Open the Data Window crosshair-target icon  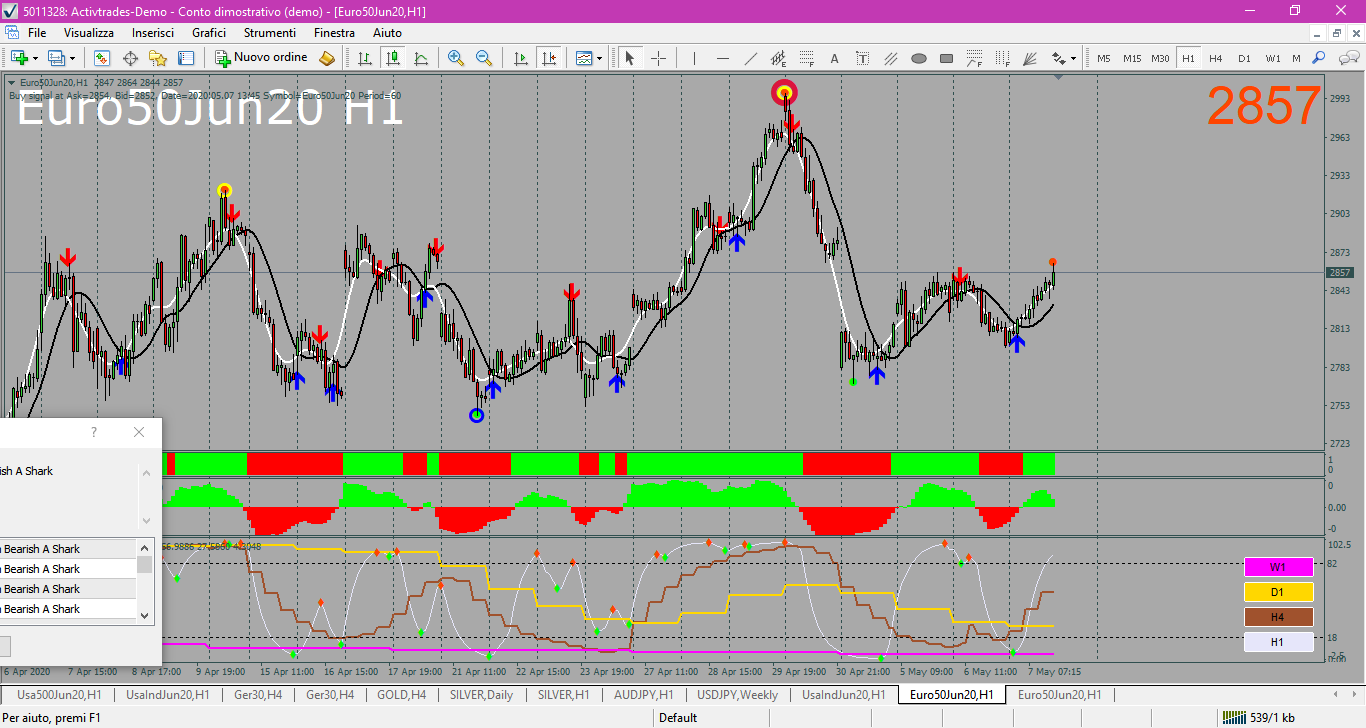[x=130, y=58]
